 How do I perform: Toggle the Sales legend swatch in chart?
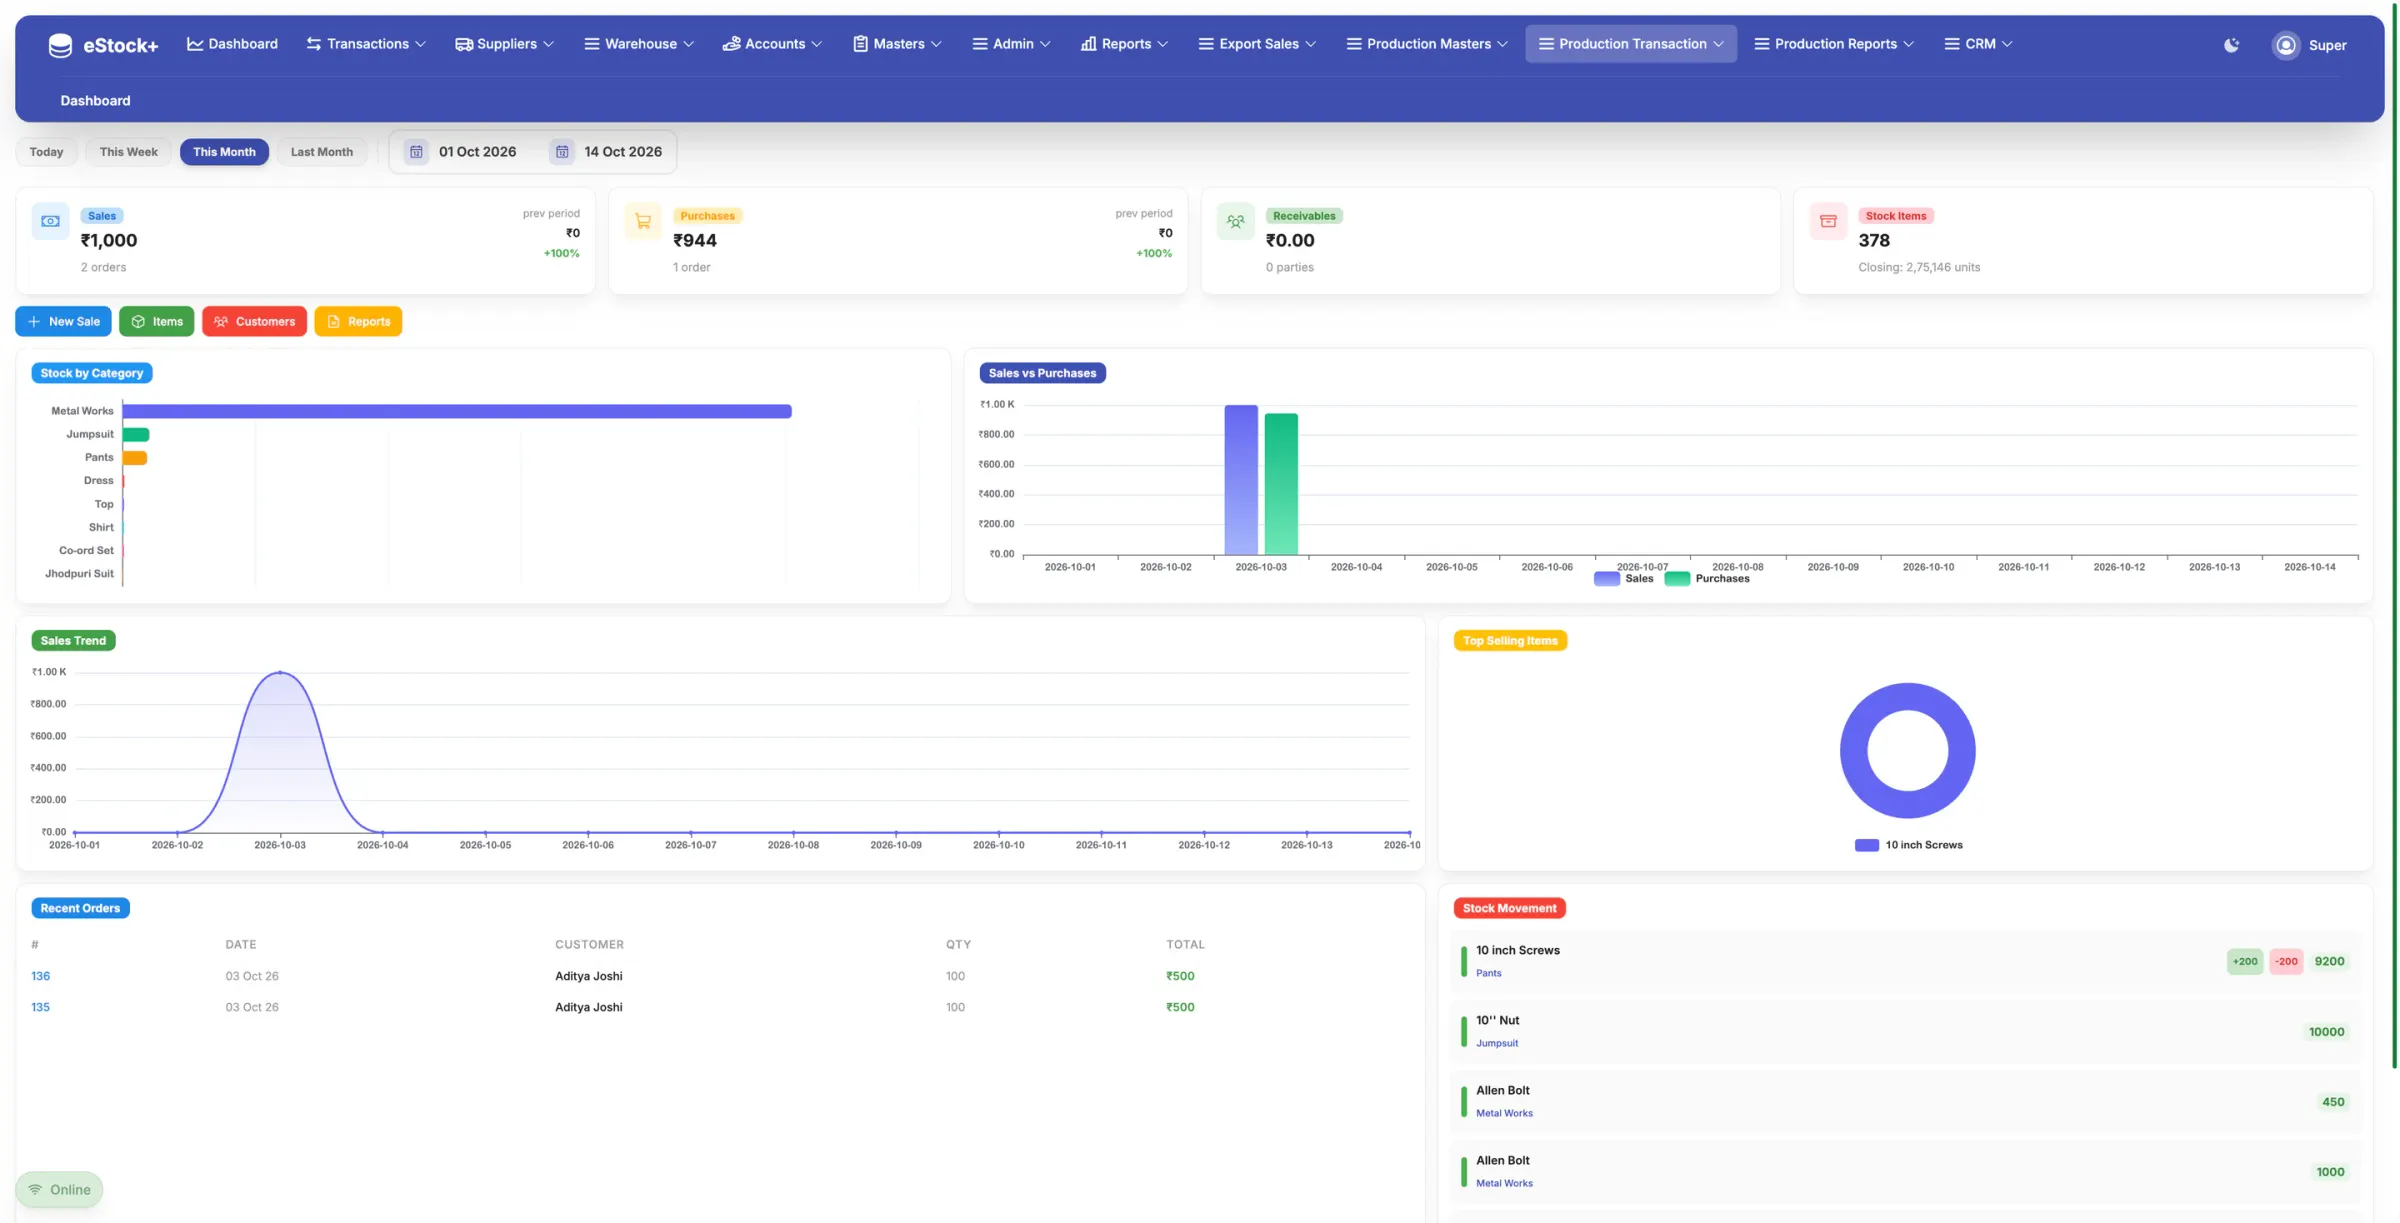(x=1606, y=579)
